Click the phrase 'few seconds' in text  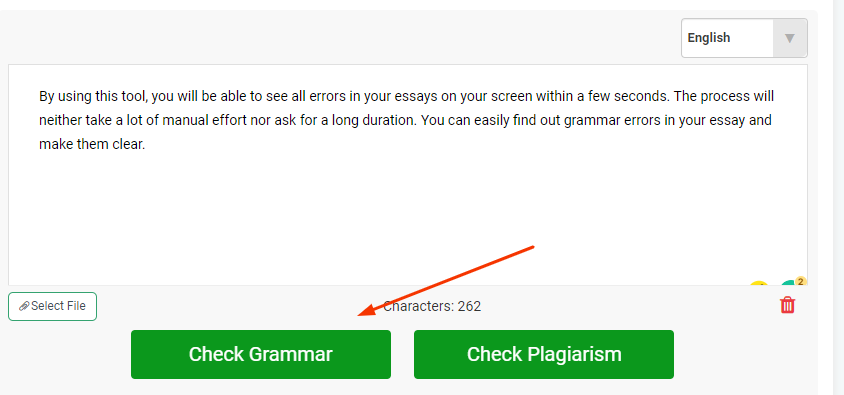[629, 97]
